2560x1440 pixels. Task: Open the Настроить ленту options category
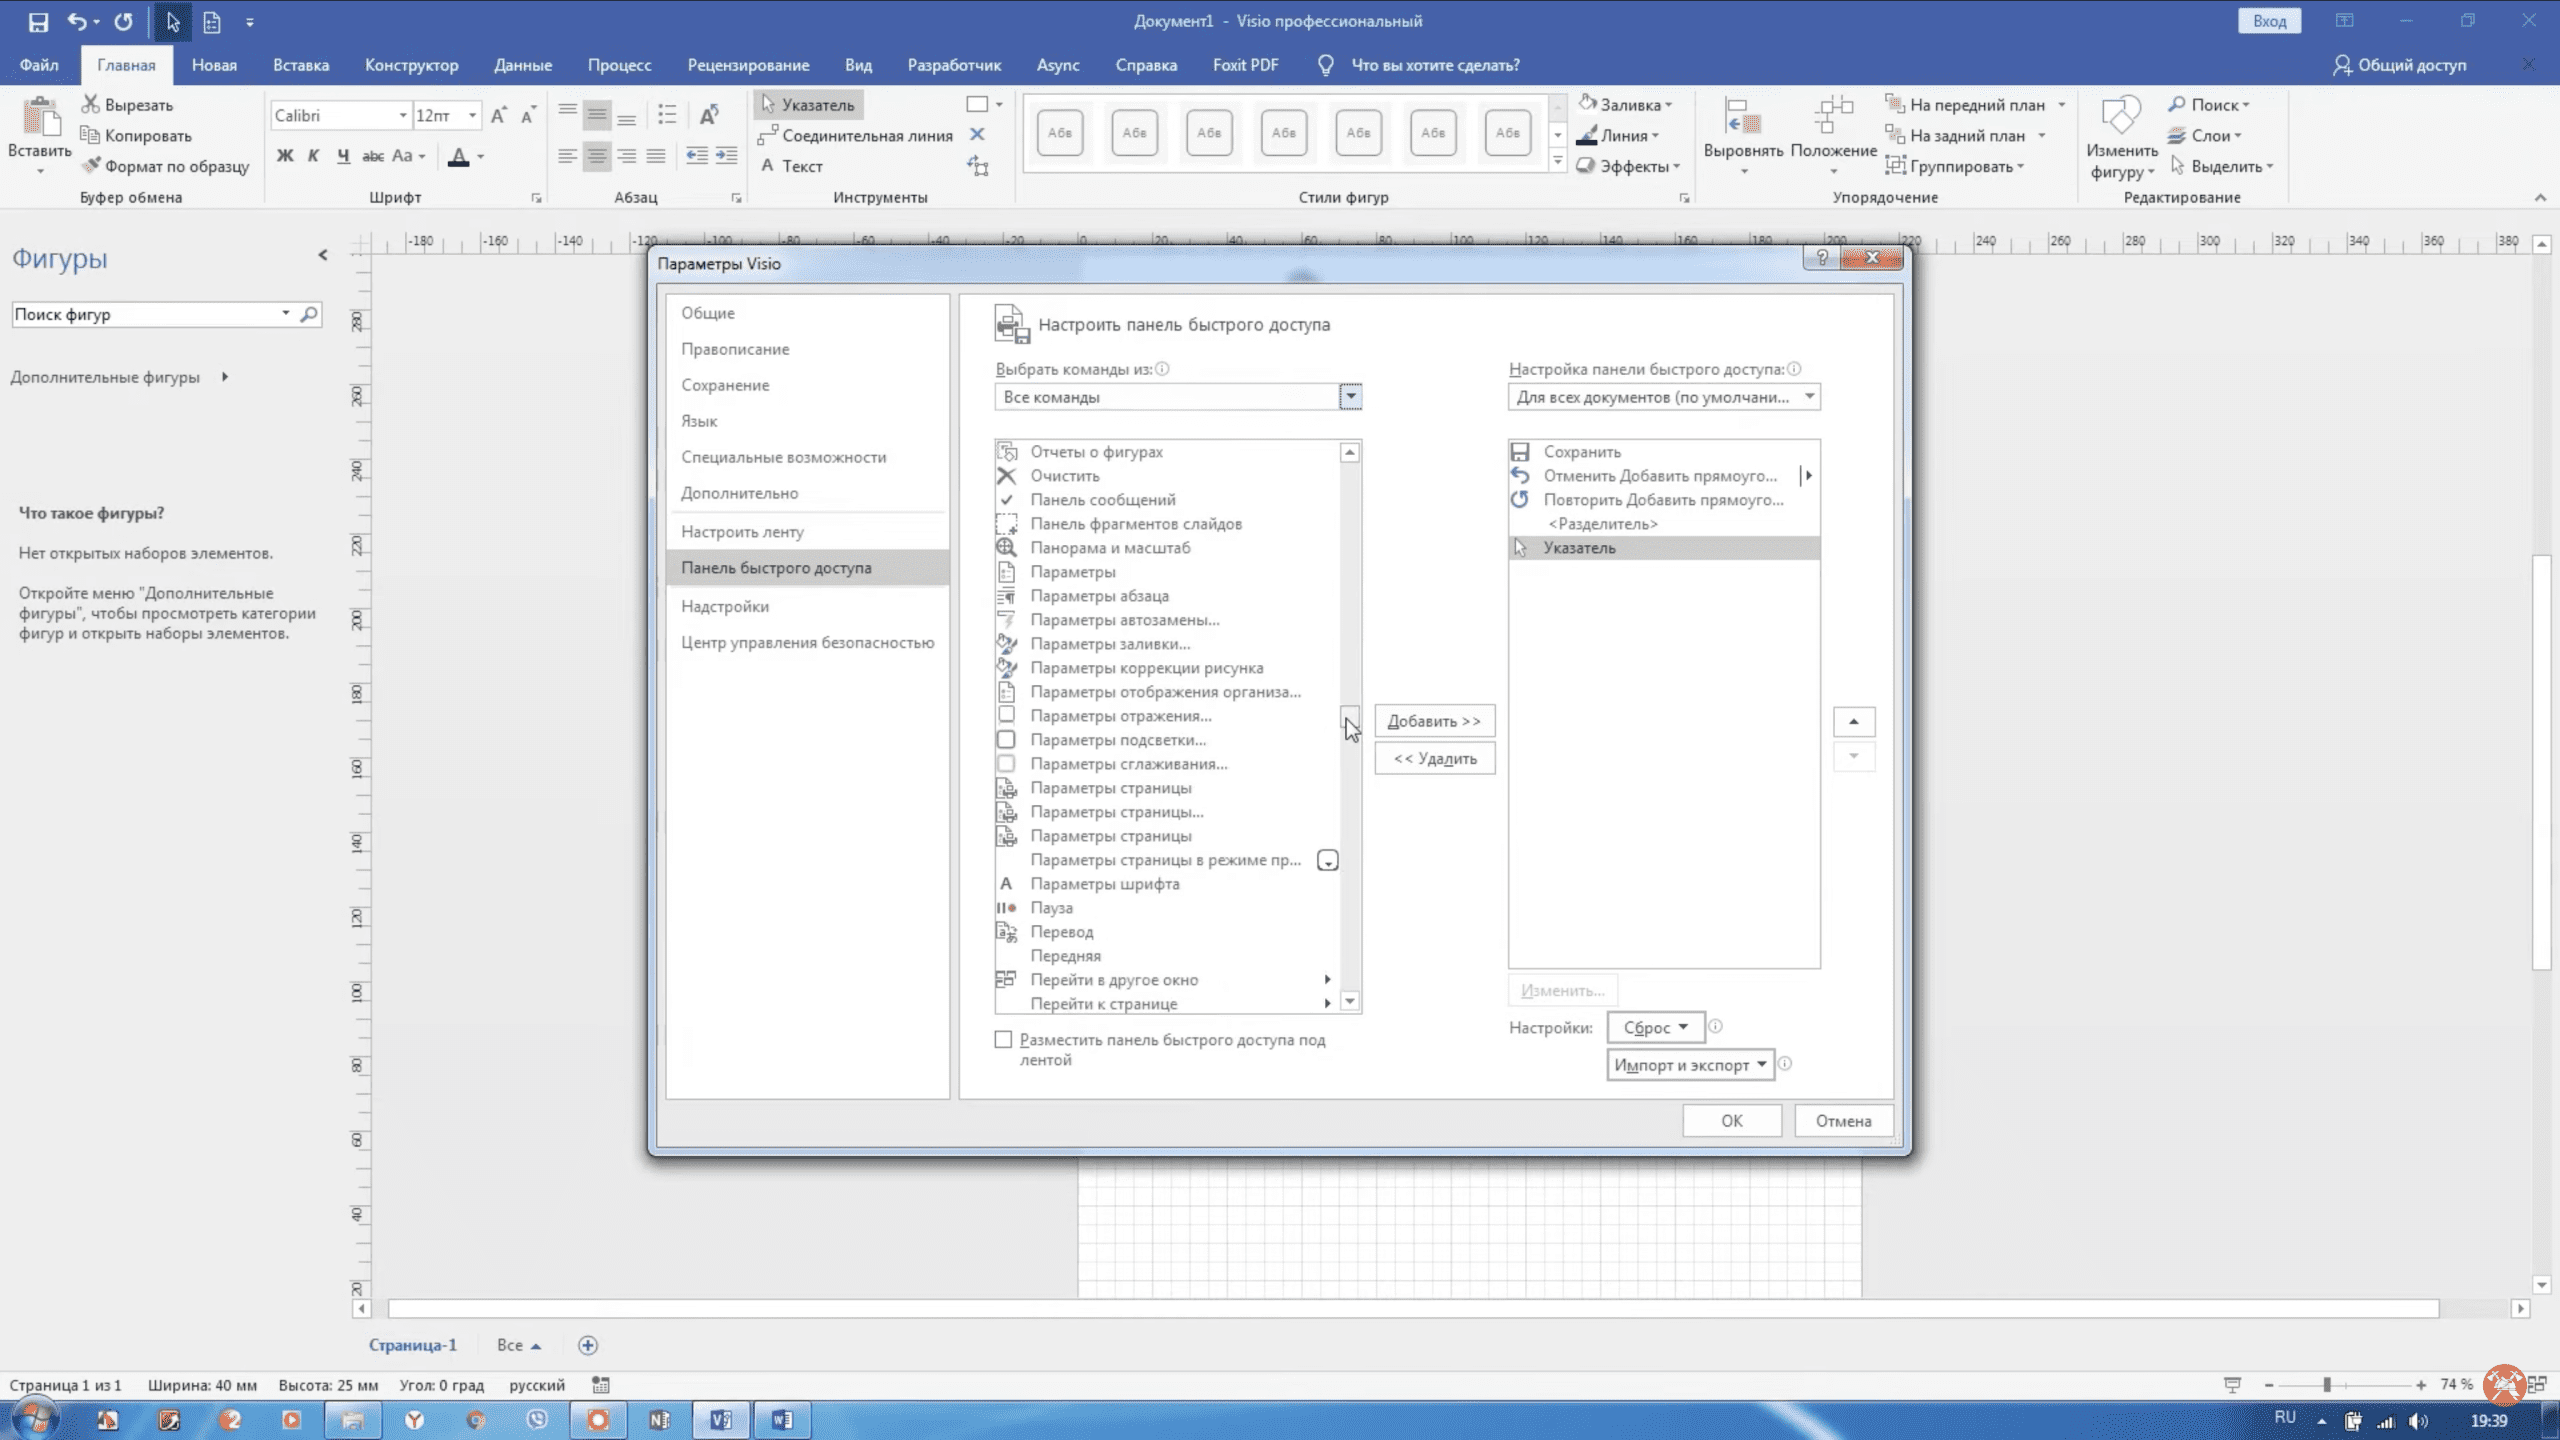click(x=742, y=532)
